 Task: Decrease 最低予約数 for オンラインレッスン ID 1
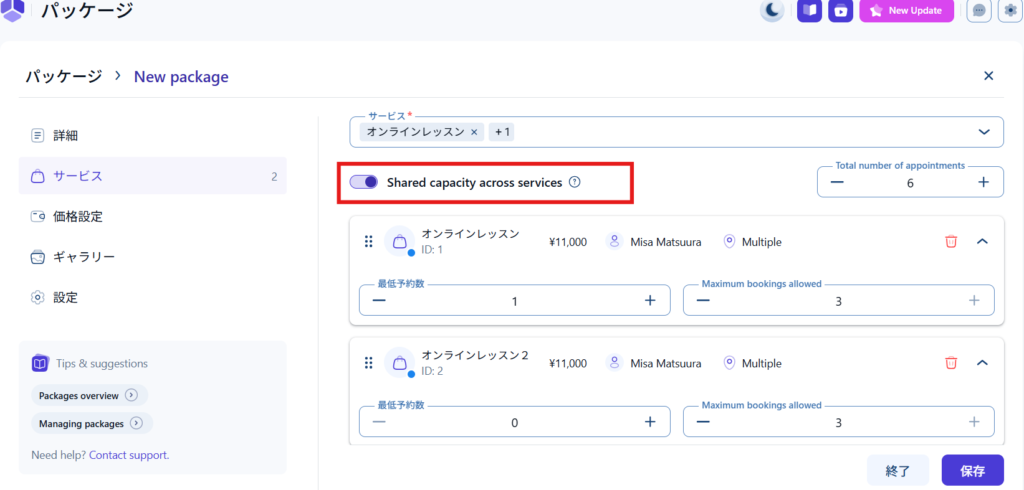click(379, 300)
